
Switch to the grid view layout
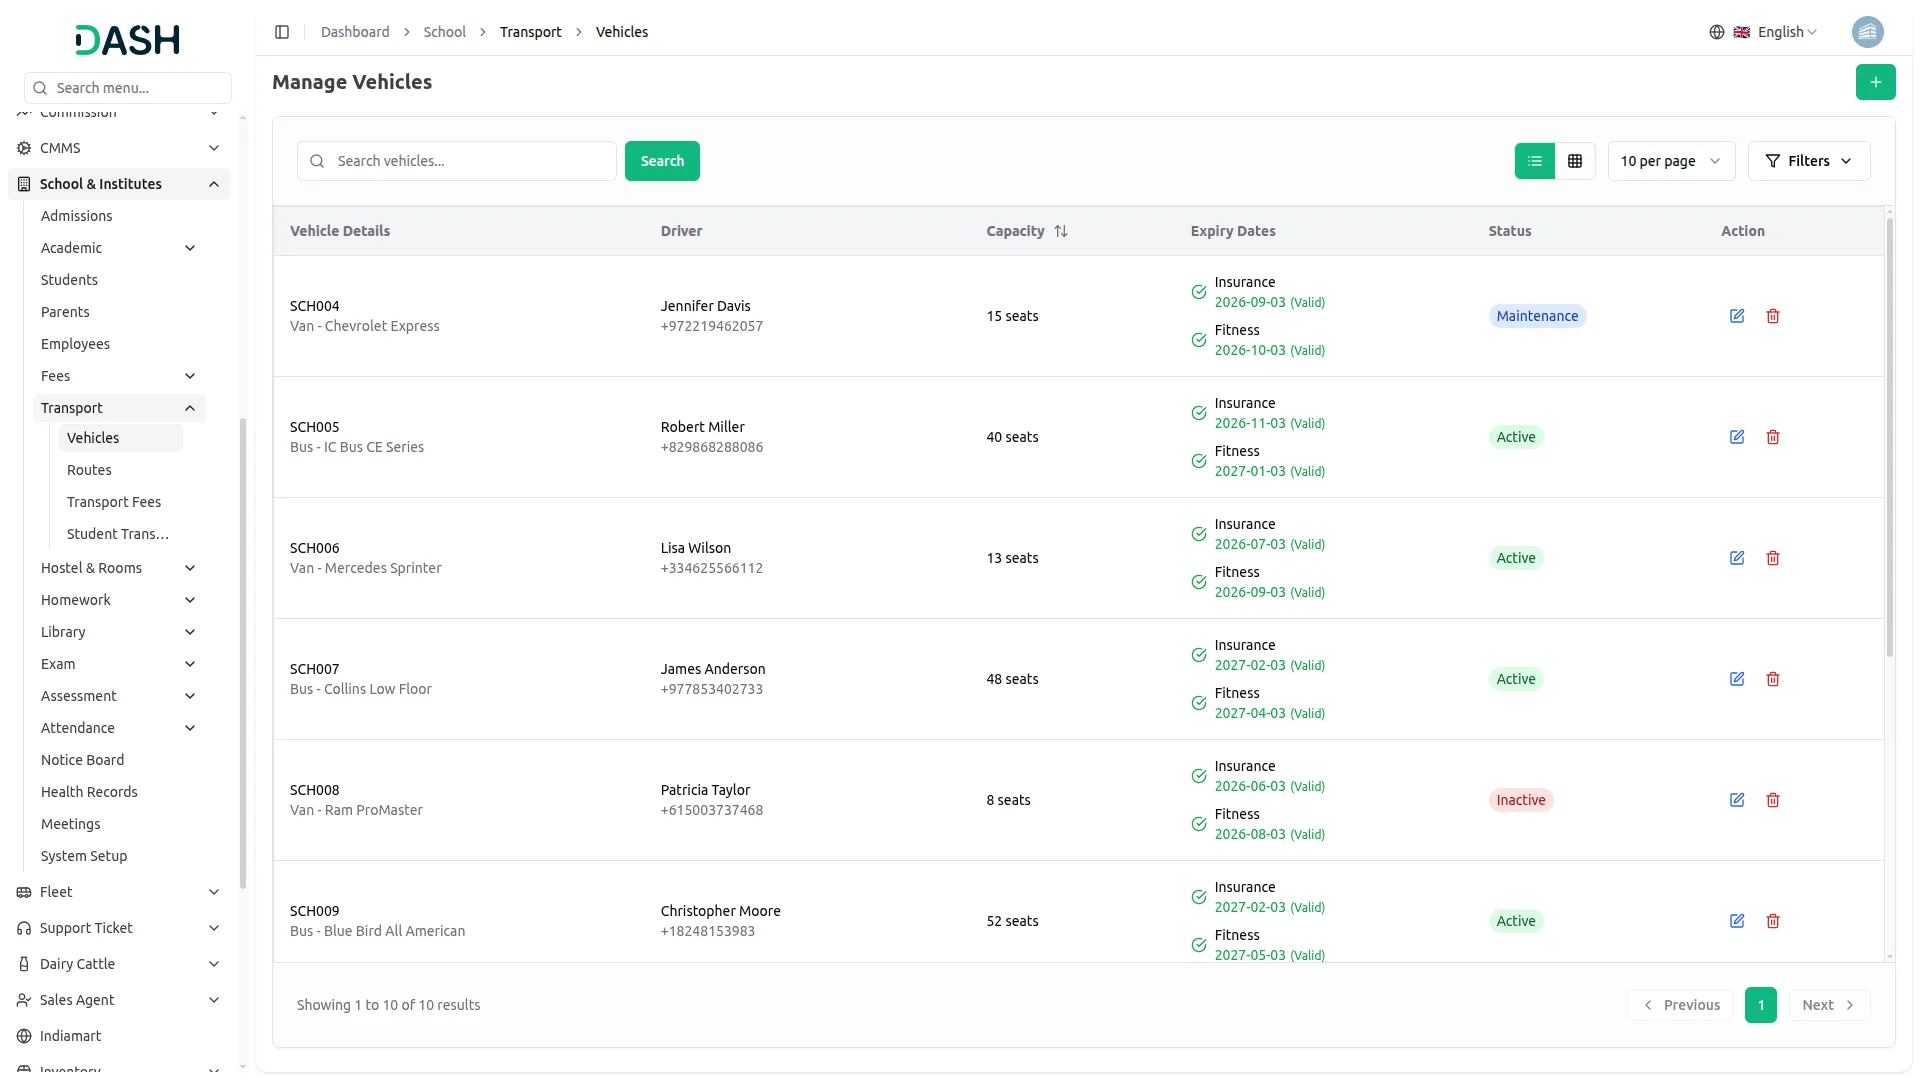point(1574,161)
